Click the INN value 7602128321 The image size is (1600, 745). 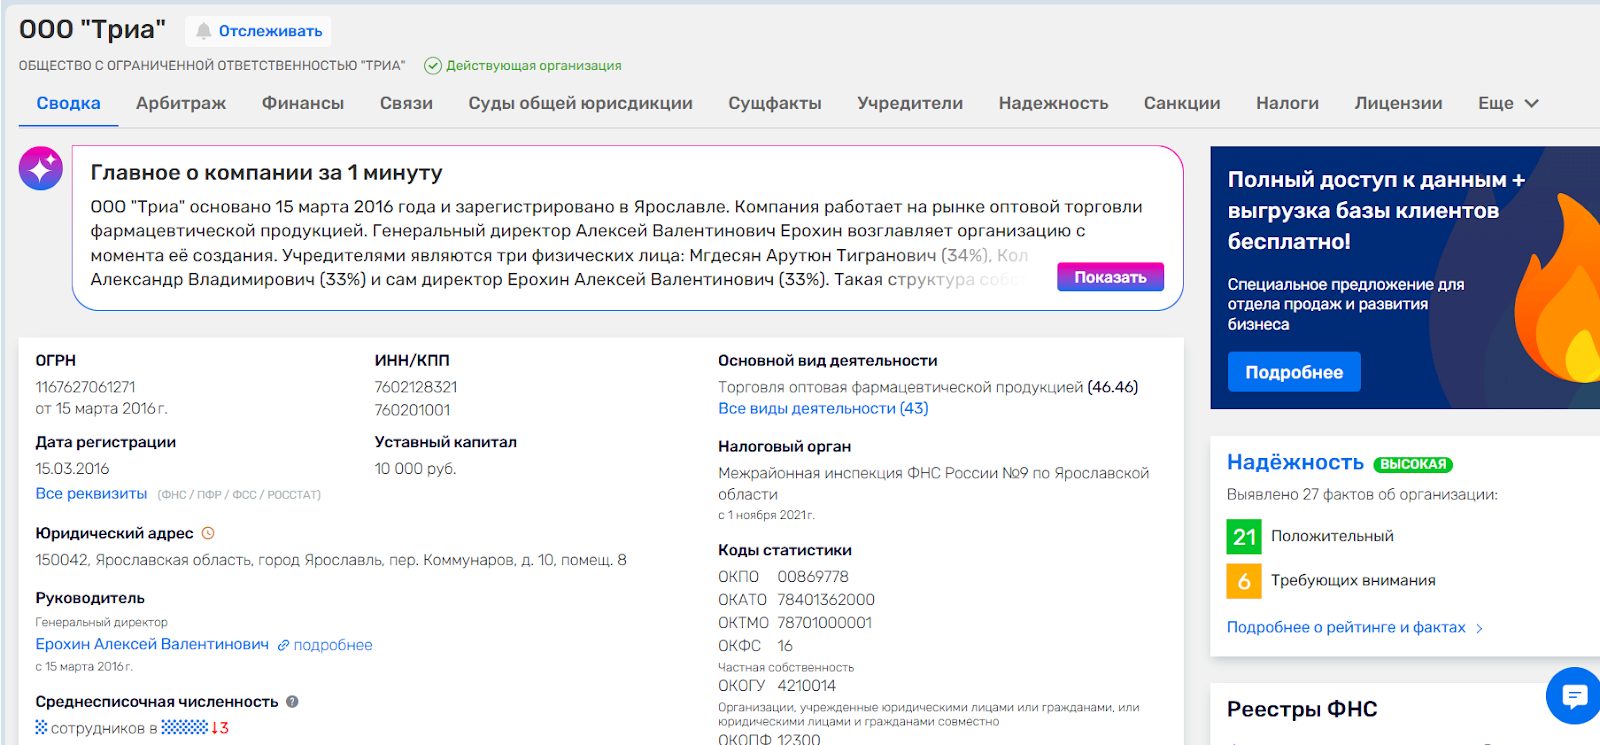416,387
